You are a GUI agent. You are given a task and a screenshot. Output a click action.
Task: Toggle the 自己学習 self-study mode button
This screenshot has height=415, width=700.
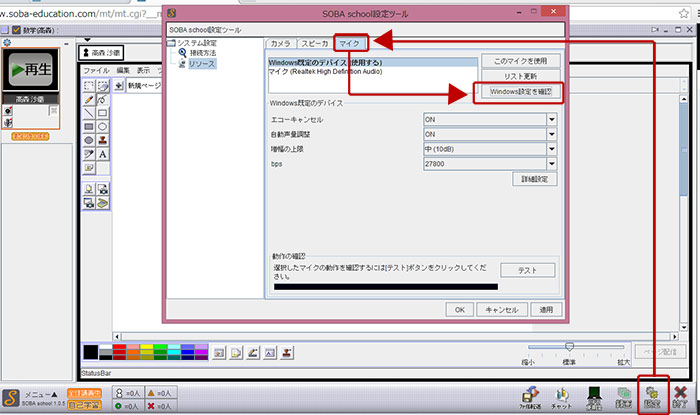(84, 405)
